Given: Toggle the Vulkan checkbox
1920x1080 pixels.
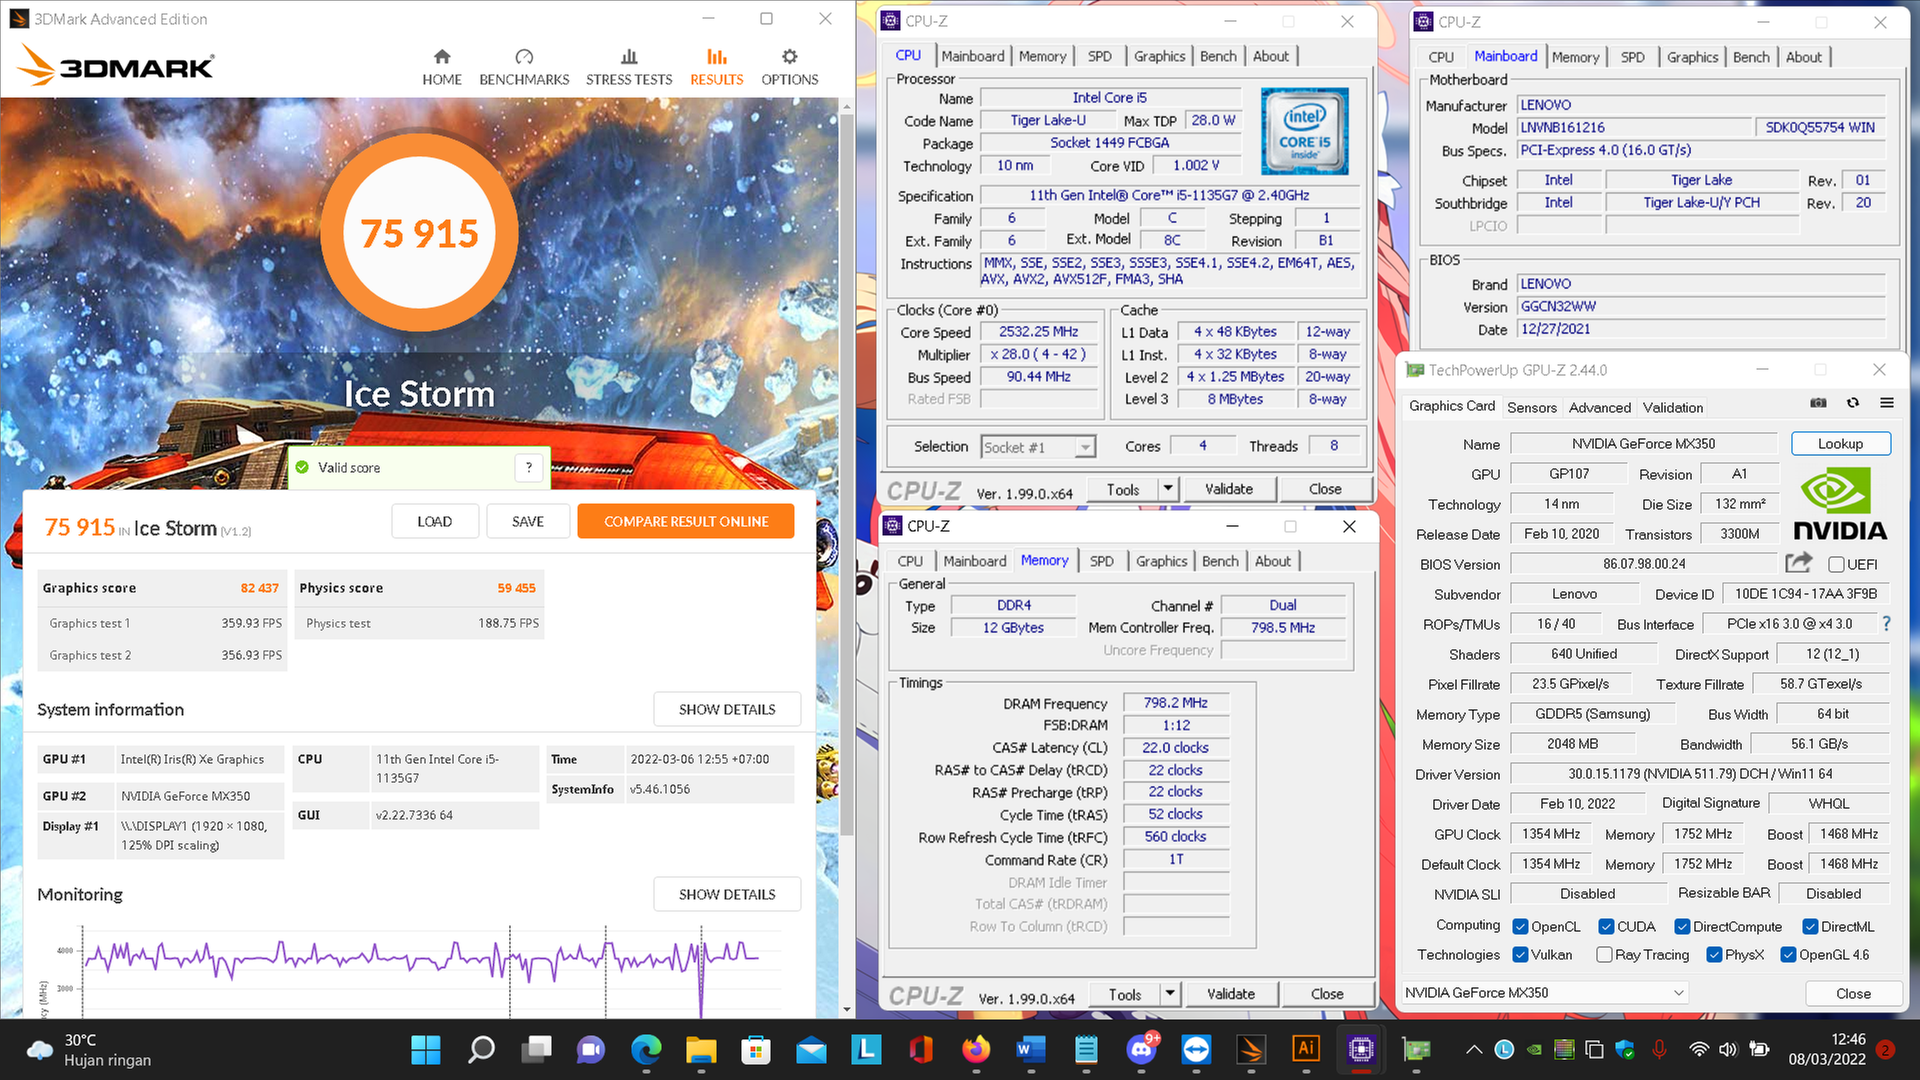Looking at the screenshot, I should click(x=1520, y=954).
